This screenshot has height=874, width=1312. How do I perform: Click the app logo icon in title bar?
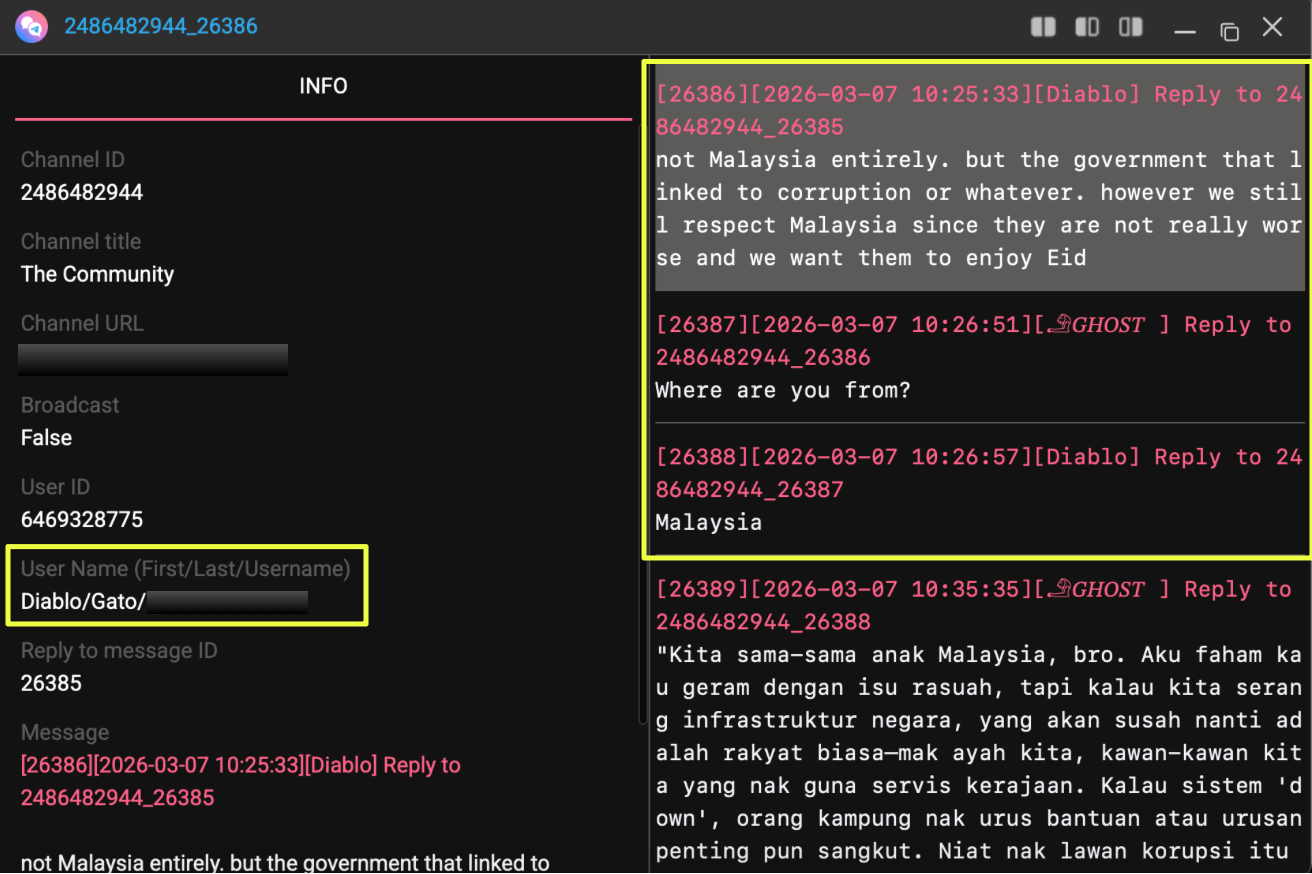[31, 26]
